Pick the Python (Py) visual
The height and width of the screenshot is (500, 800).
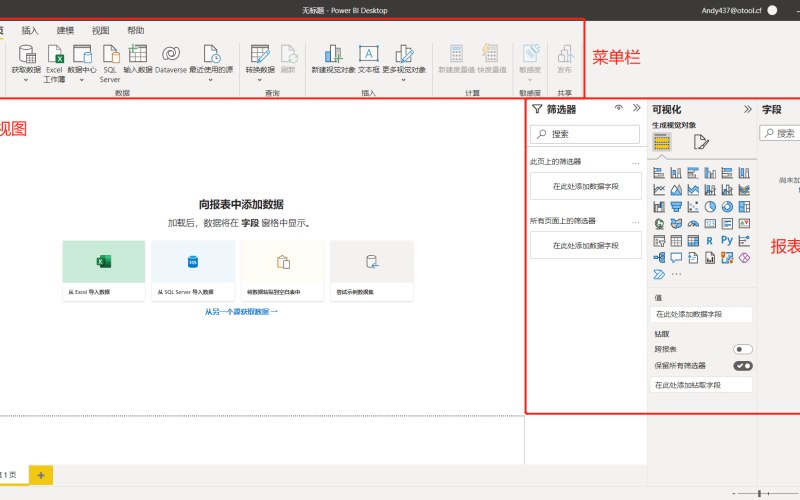coord(727,240)
